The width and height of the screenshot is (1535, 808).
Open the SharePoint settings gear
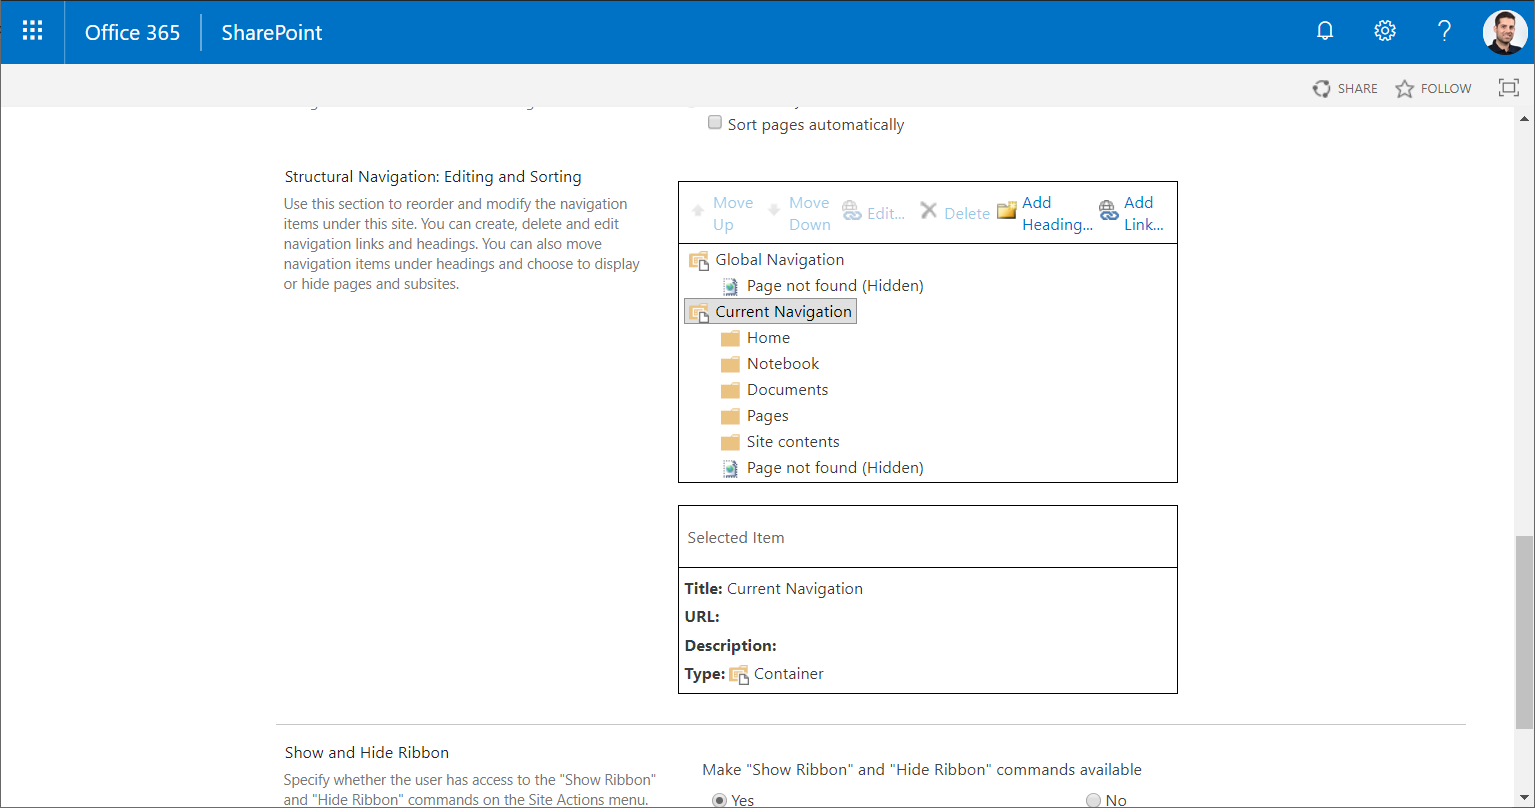[x=1384, y=31]
